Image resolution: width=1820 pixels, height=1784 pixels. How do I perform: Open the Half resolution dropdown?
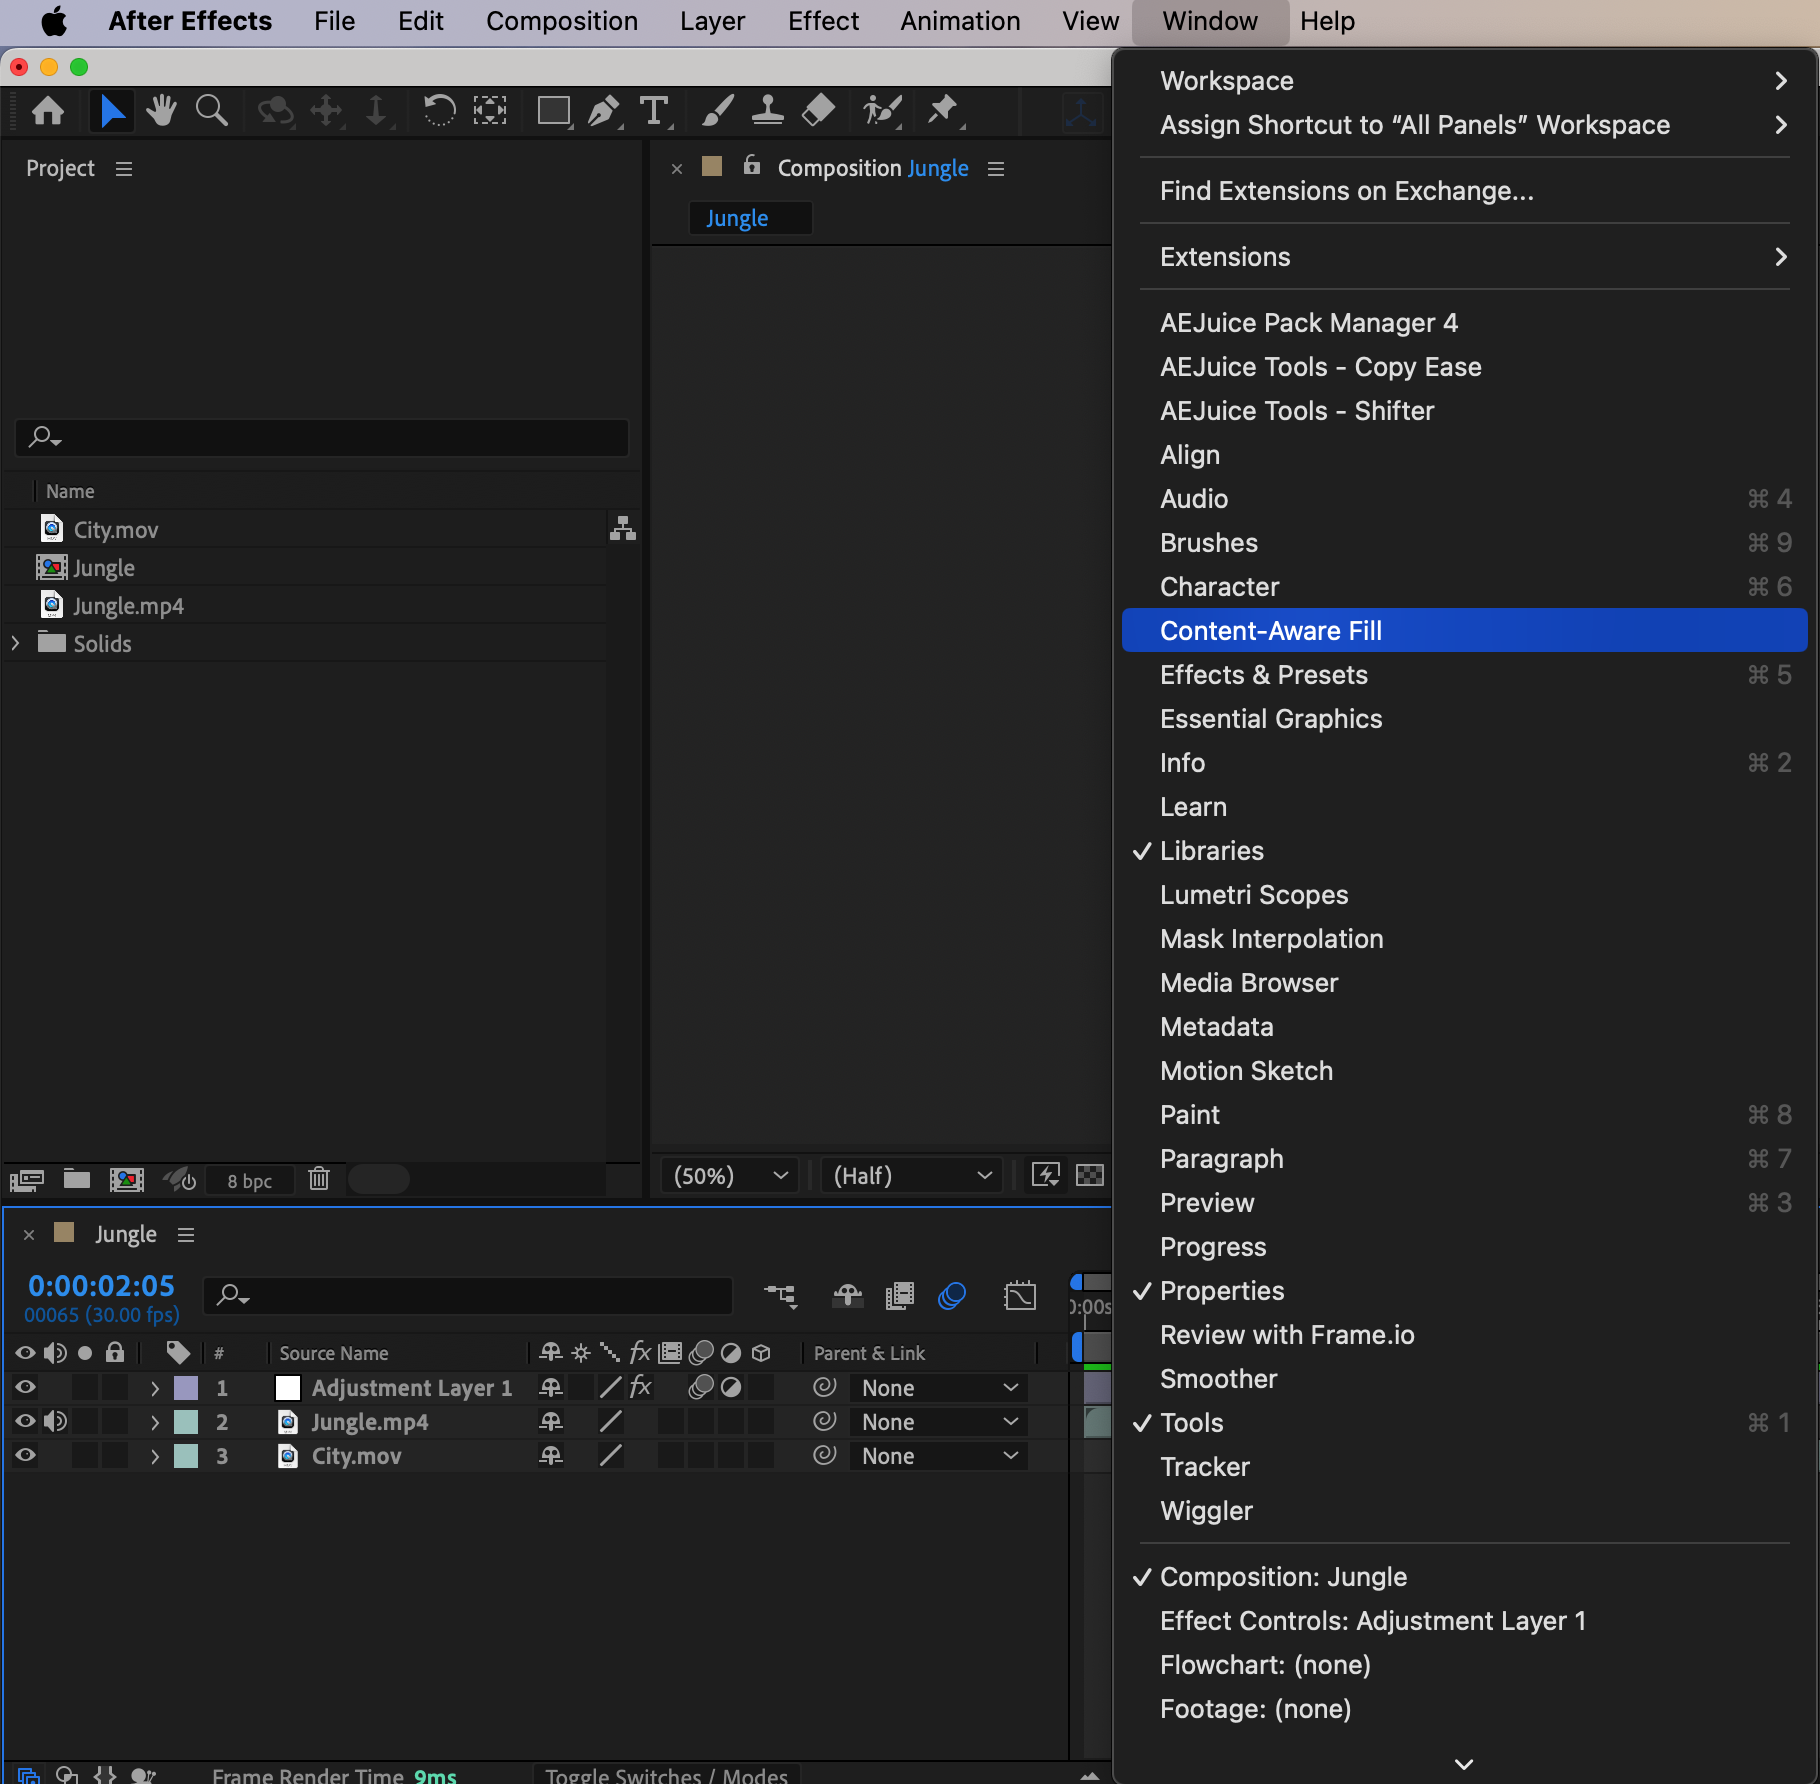912,1176
